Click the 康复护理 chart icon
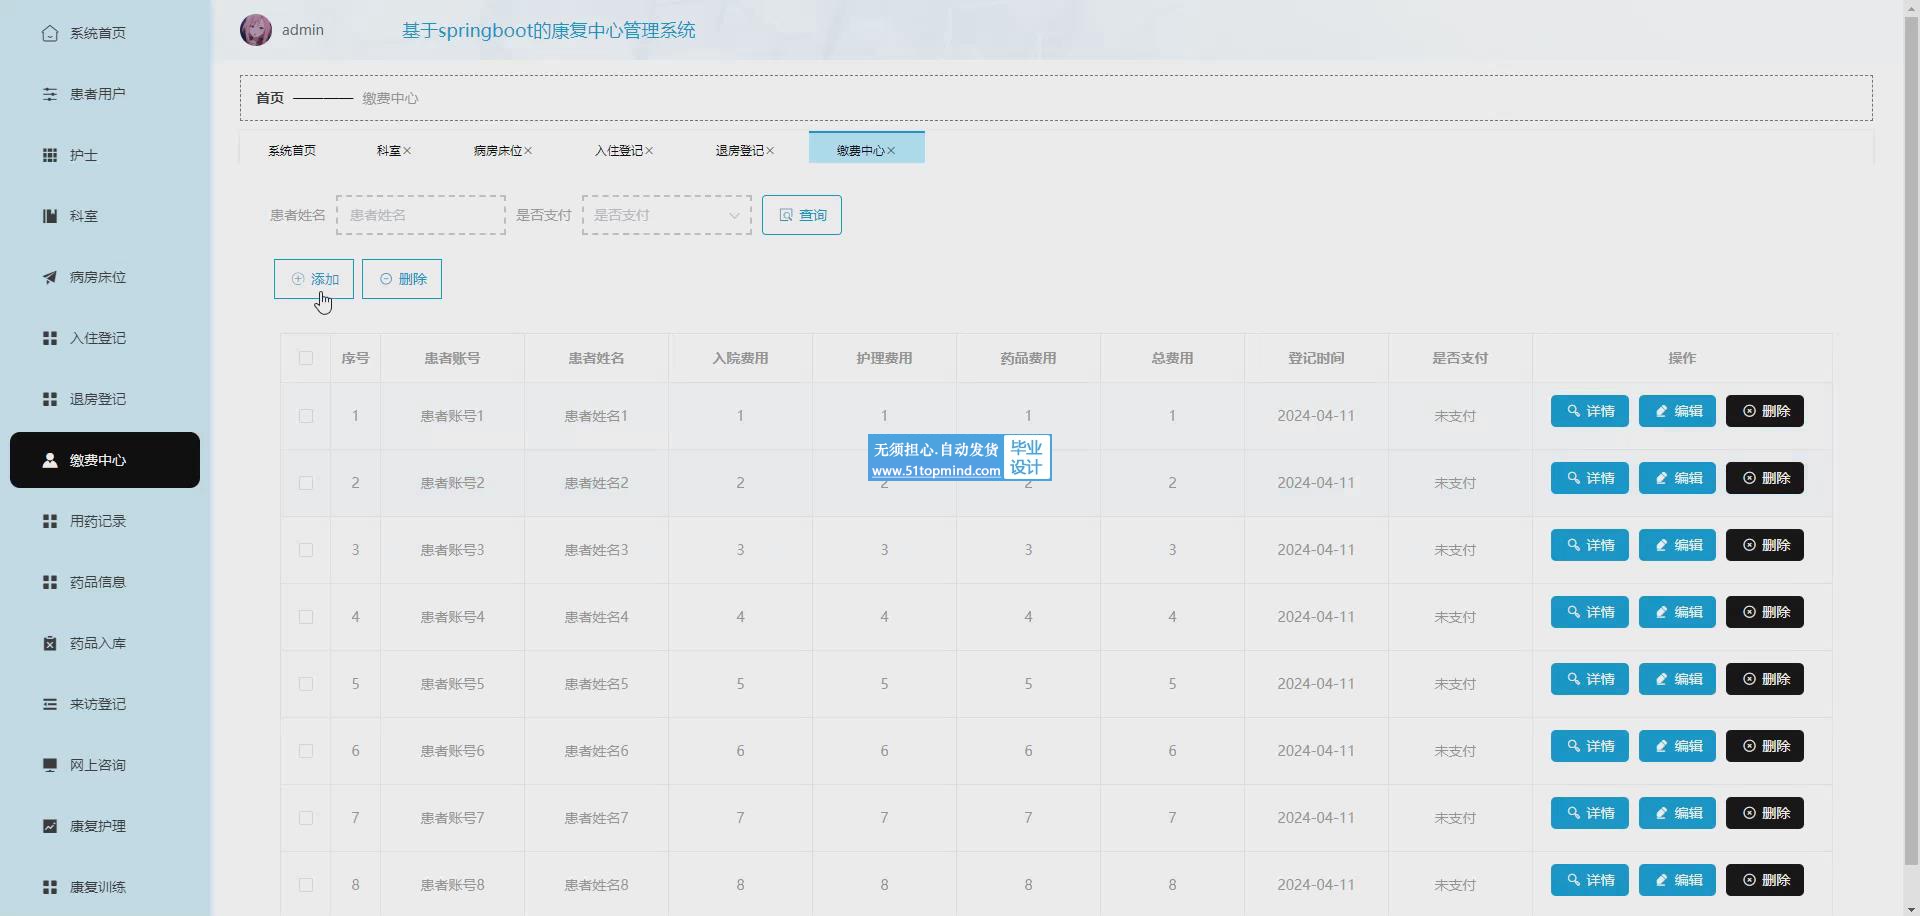The height and width of the screenshot is (916, 1920). (x=50, y=826)
